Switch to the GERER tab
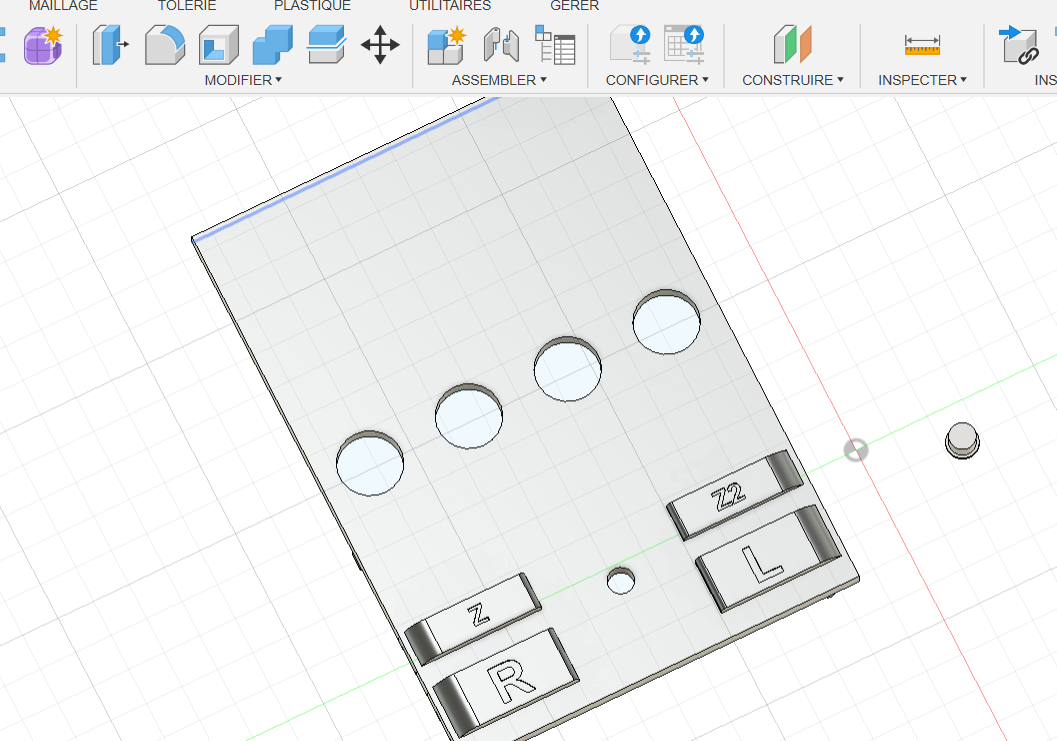The width and height of the screenshot is (1057, 741). click(574, 6)
